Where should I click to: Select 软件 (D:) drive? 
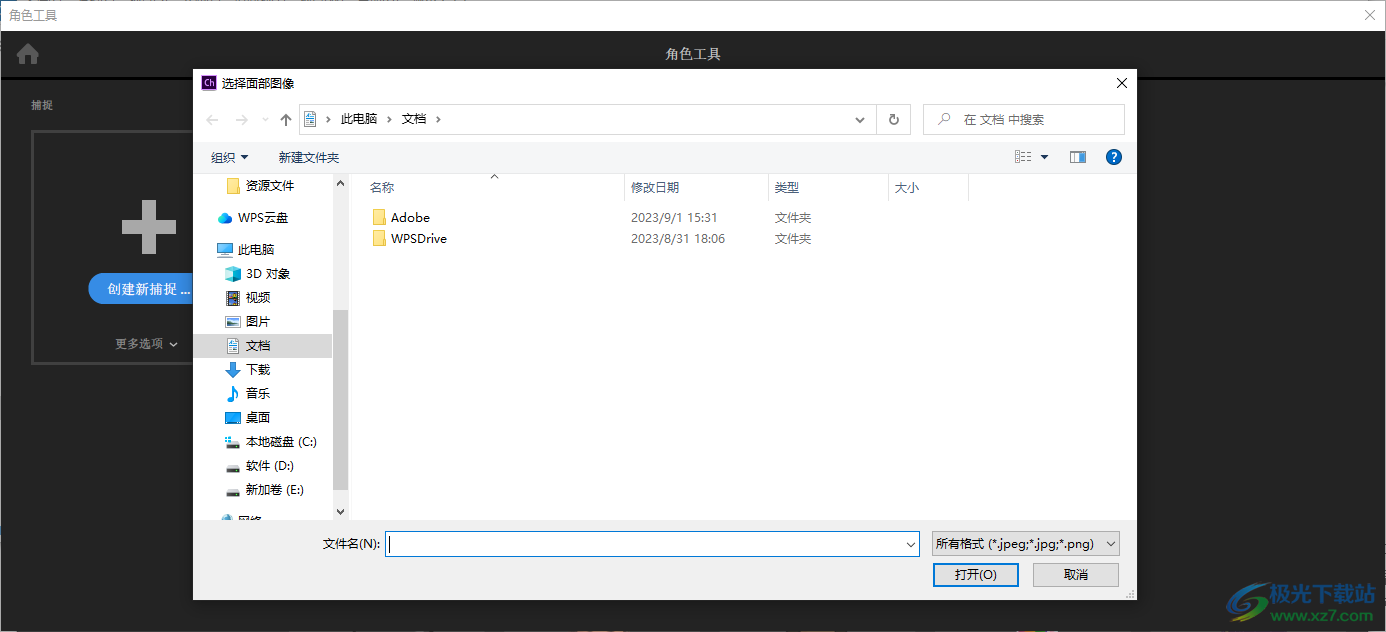click(x=270, y=466)
